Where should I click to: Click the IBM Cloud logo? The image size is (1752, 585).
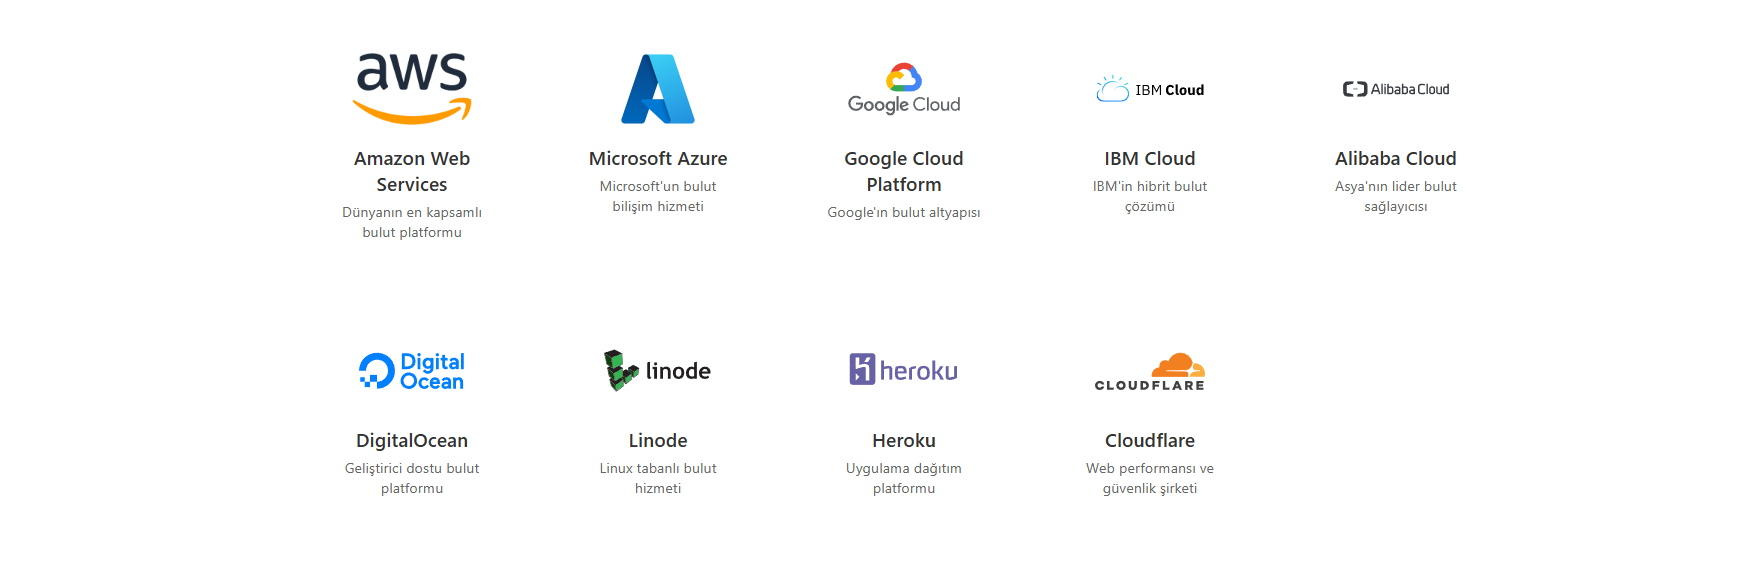point(1150,89)
